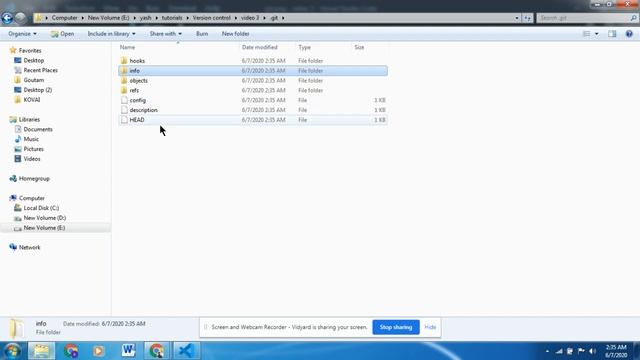Open the Music library
This screenshot has width=640, height=360.
pos(31,139)
